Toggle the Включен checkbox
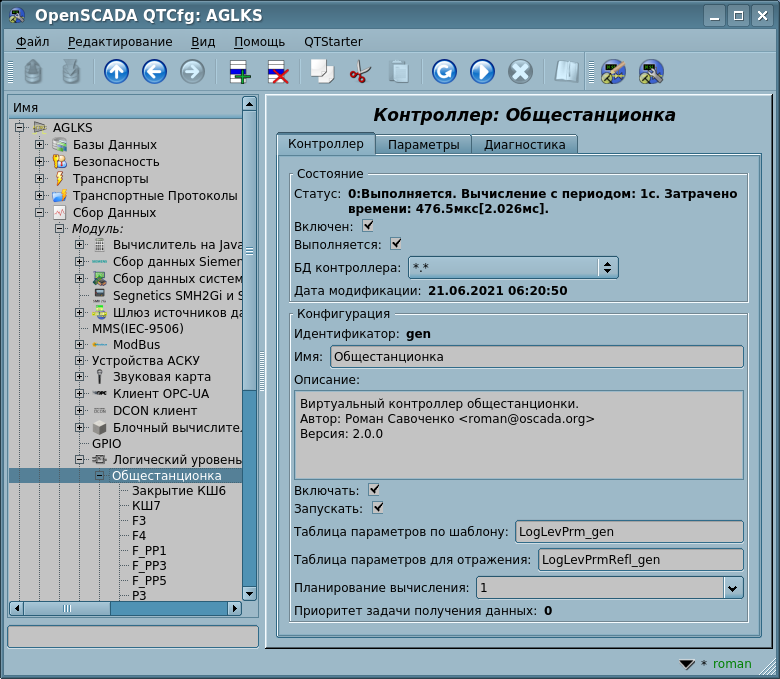The image size is (780, 679). (368, 226)
